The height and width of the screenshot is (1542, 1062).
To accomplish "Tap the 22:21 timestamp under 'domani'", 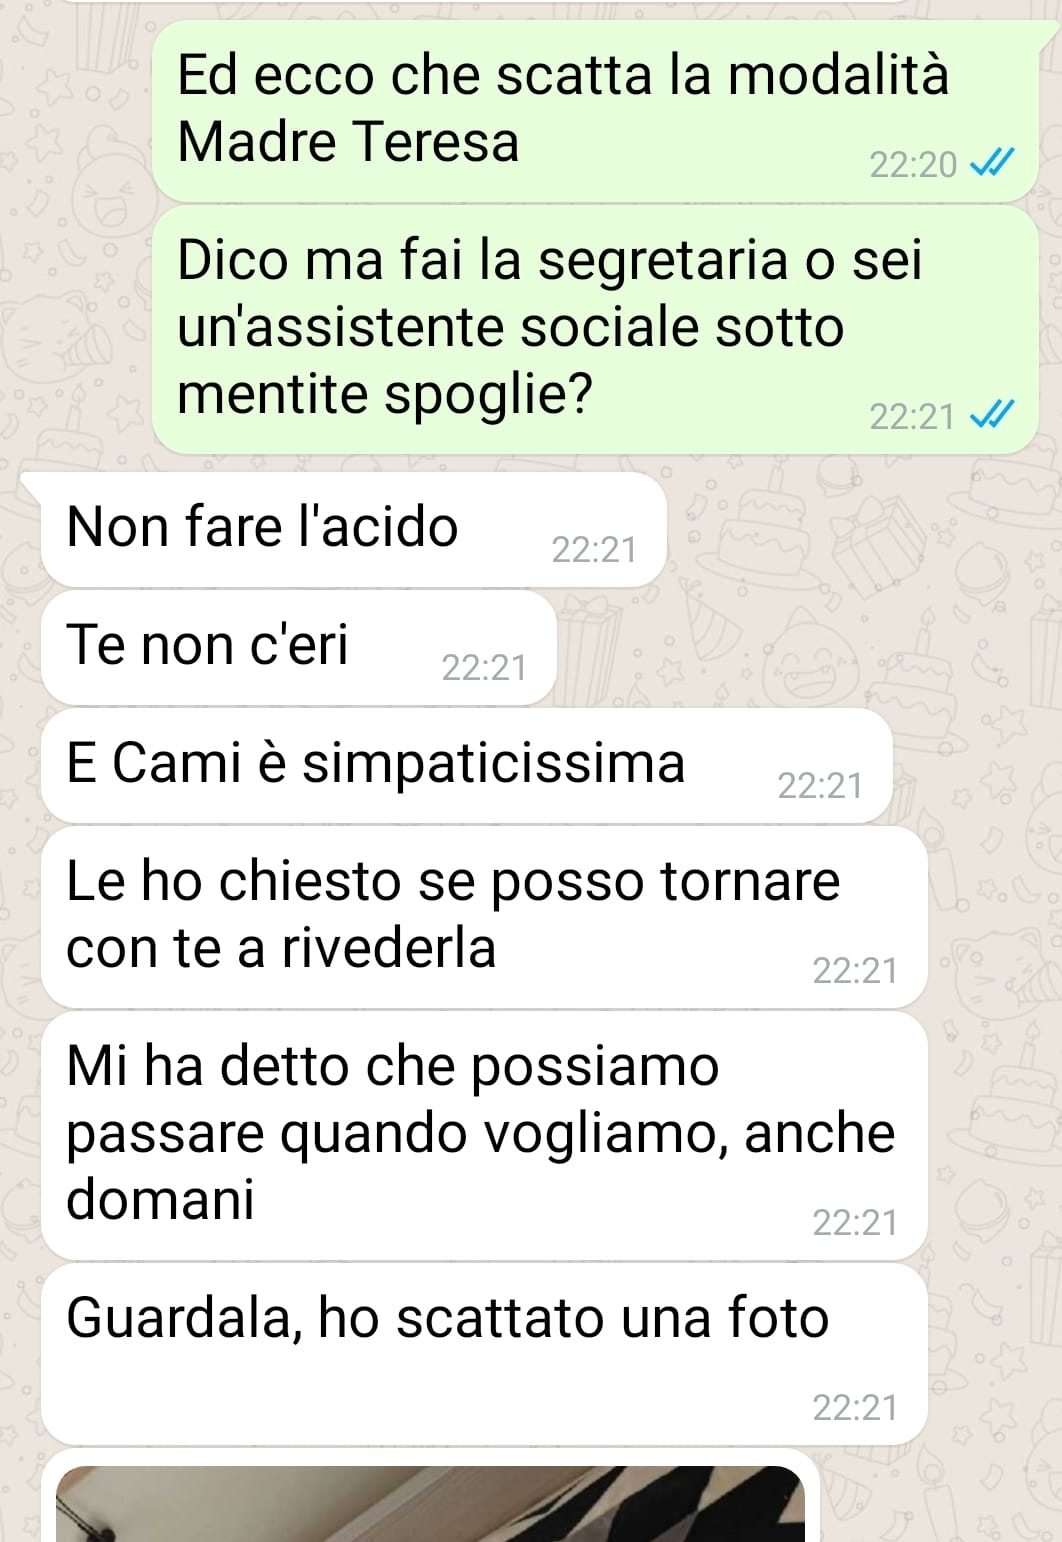I will coord(855,1222).
